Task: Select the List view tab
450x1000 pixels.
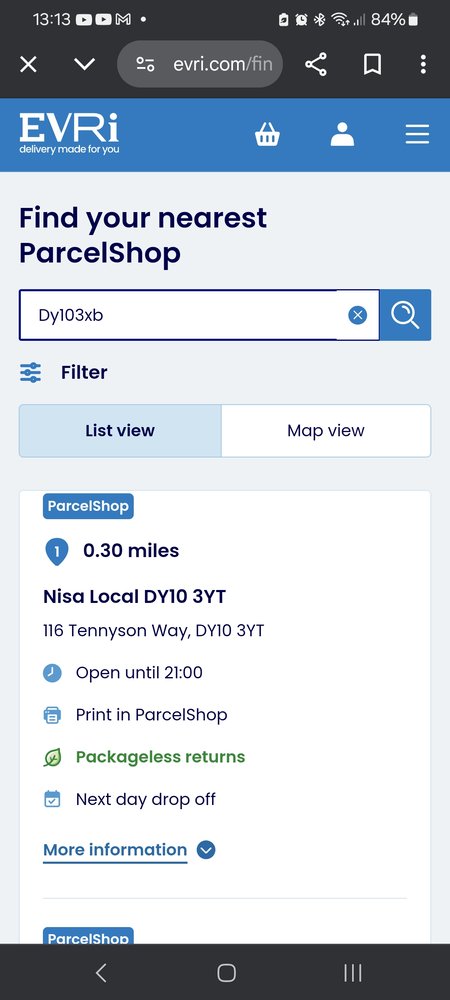Action: click(x=120, y=430)
